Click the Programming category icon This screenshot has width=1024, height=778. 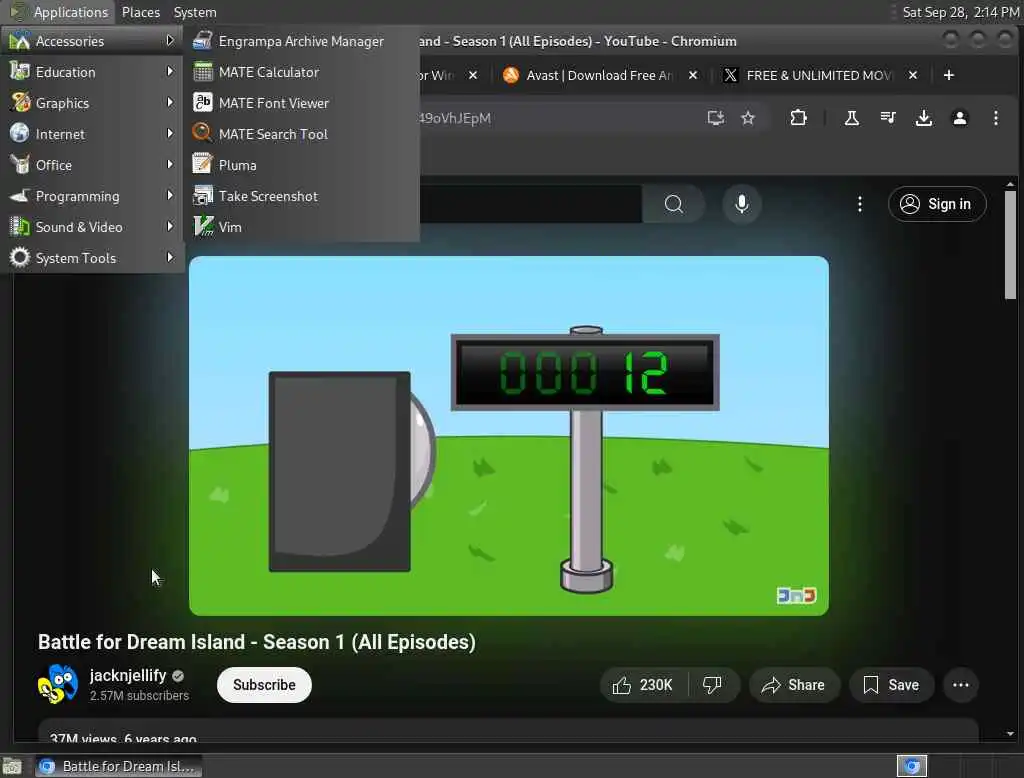pyautogui.click(x=20, y=195)
